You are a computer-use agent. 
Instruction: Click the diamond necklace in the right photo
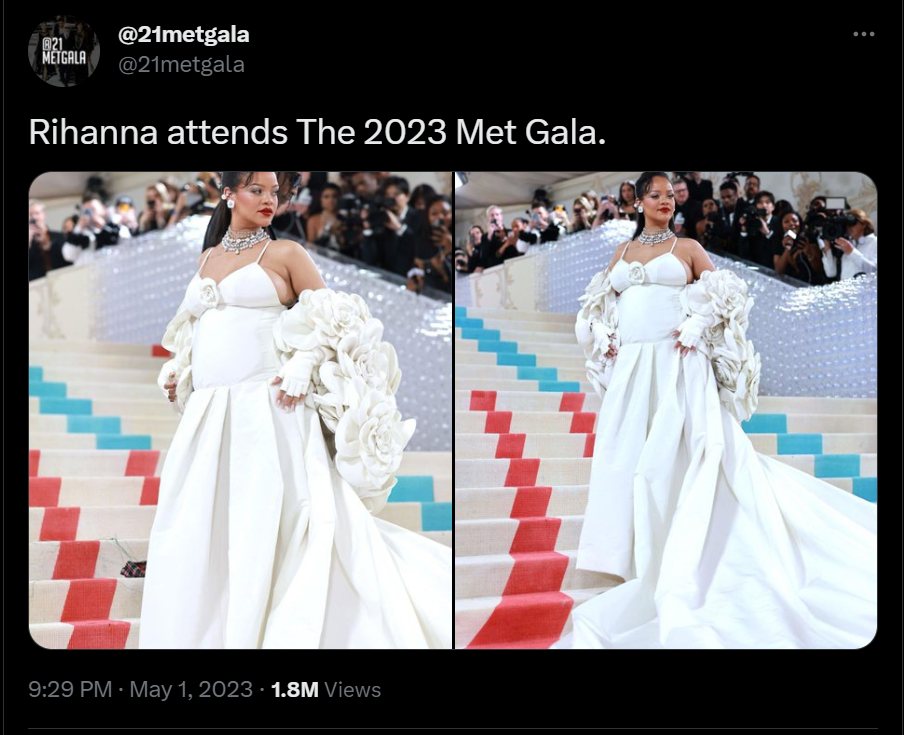[x=656, y=235]
